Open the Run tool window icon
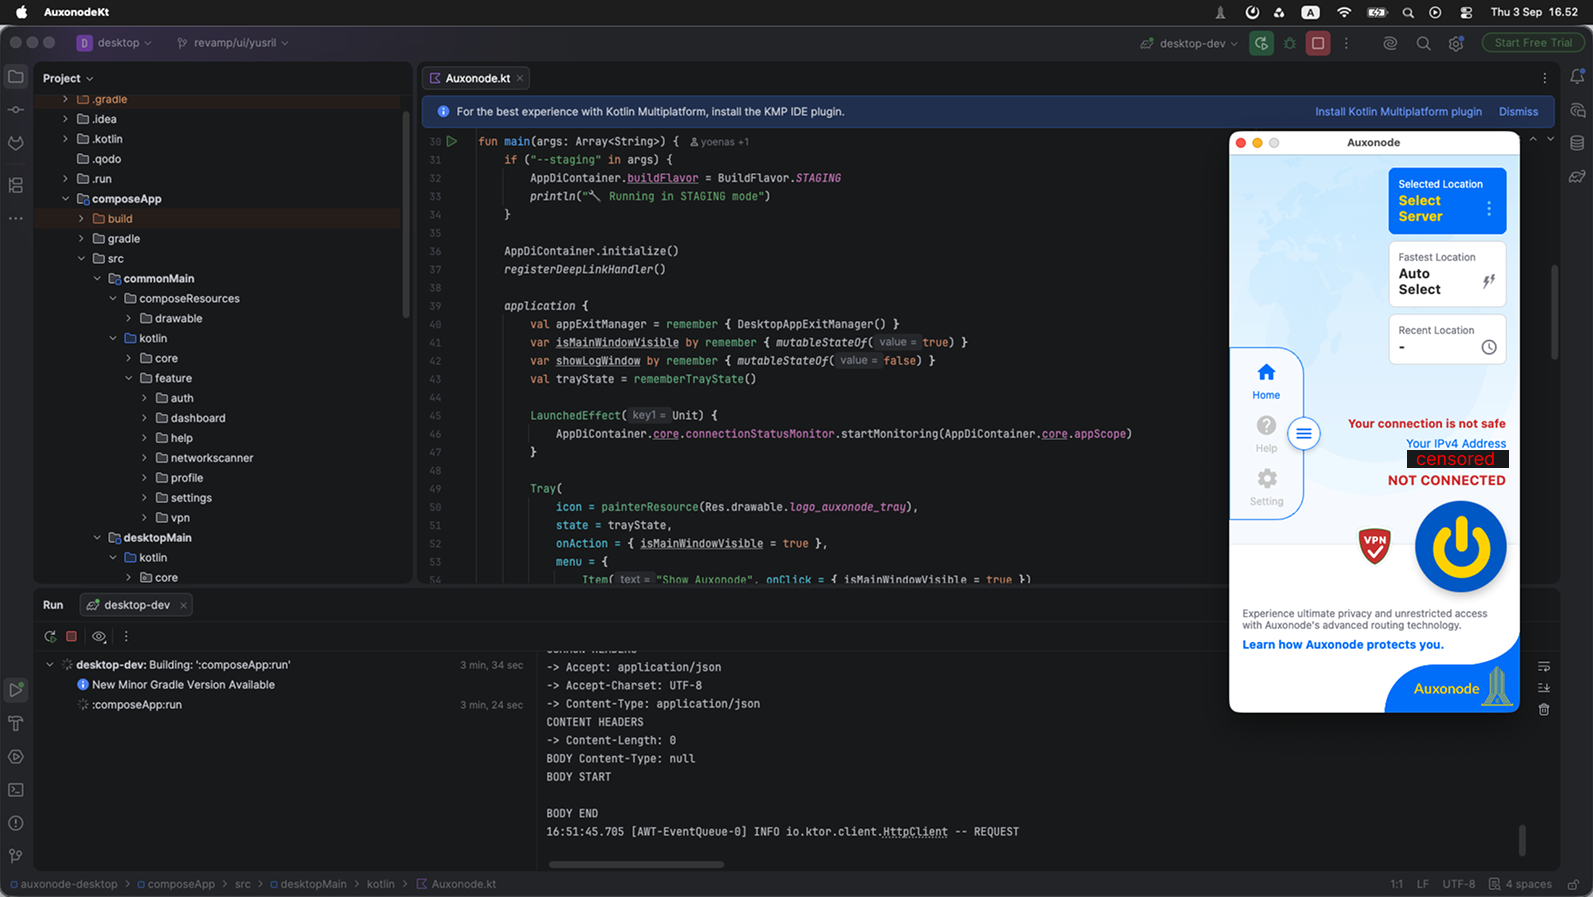Viewport: 1593px width, 897px height. point(16,690)
